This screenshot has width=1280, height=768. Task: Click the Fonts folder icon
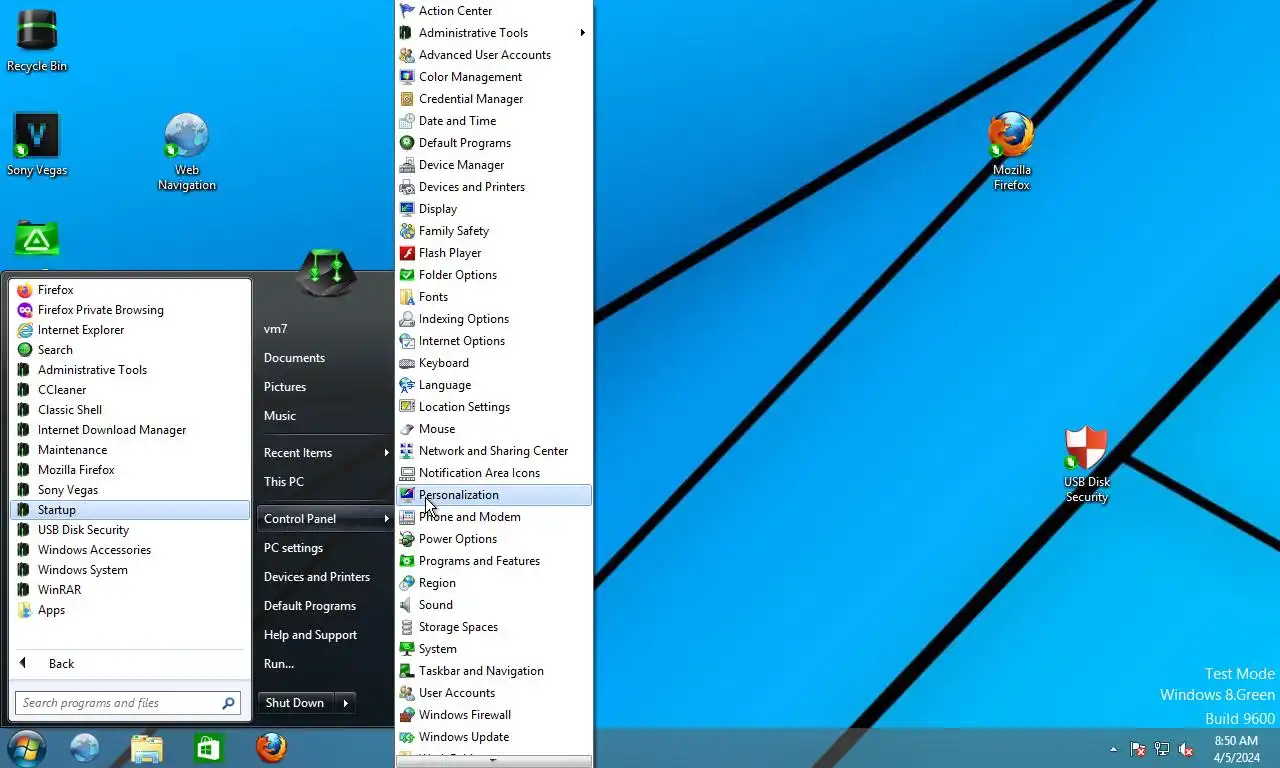[407, 297]
